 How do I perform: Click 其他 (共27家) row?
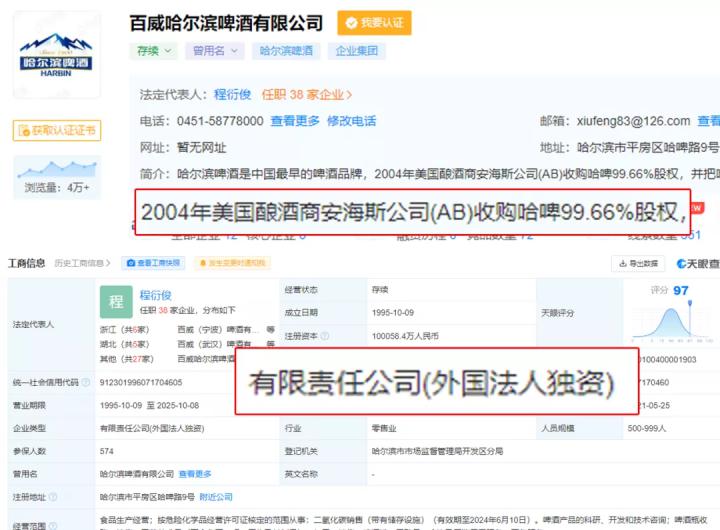pos(127,359)
